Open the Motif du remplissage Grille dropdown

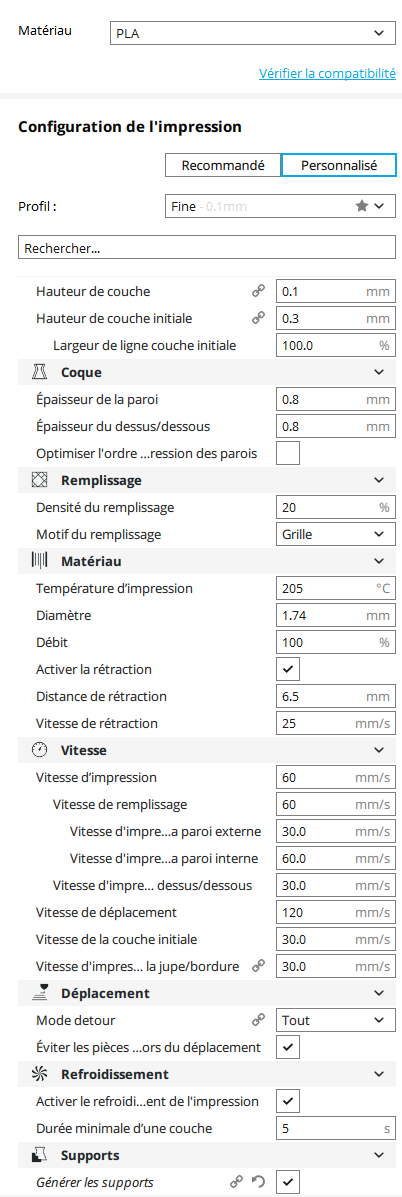(x=336, y=534)
